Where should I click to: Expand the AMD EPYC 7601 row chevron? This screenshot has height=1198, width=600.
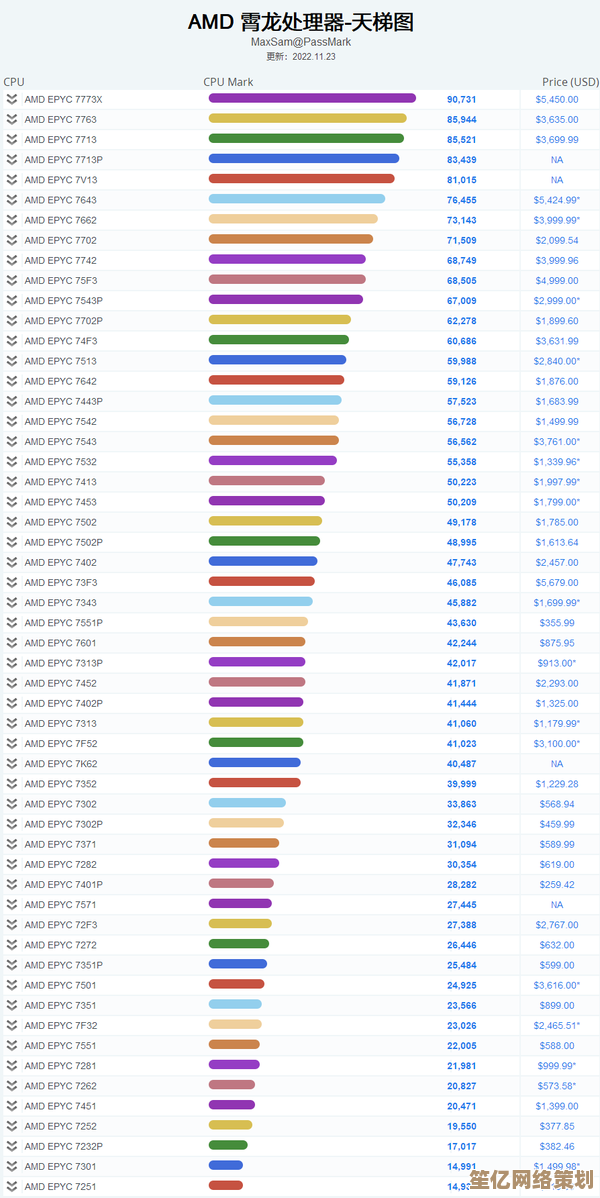click(x=11, y=643)
